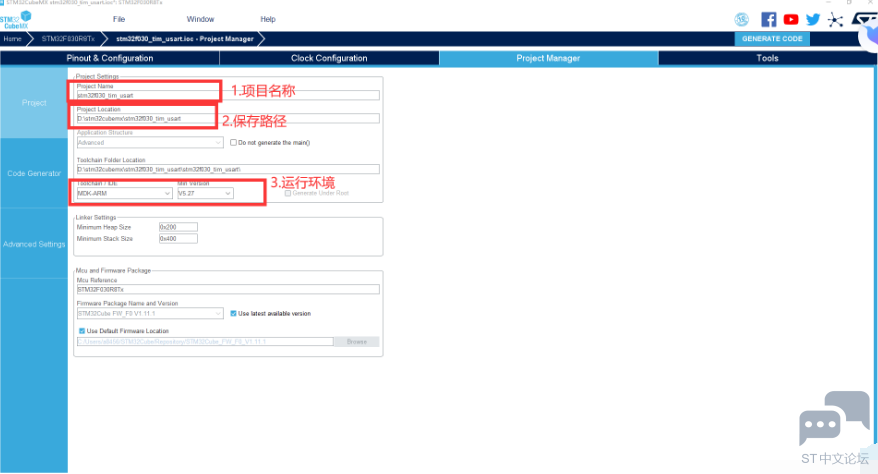Go to Home breadcrumb

tap(12, 39)
